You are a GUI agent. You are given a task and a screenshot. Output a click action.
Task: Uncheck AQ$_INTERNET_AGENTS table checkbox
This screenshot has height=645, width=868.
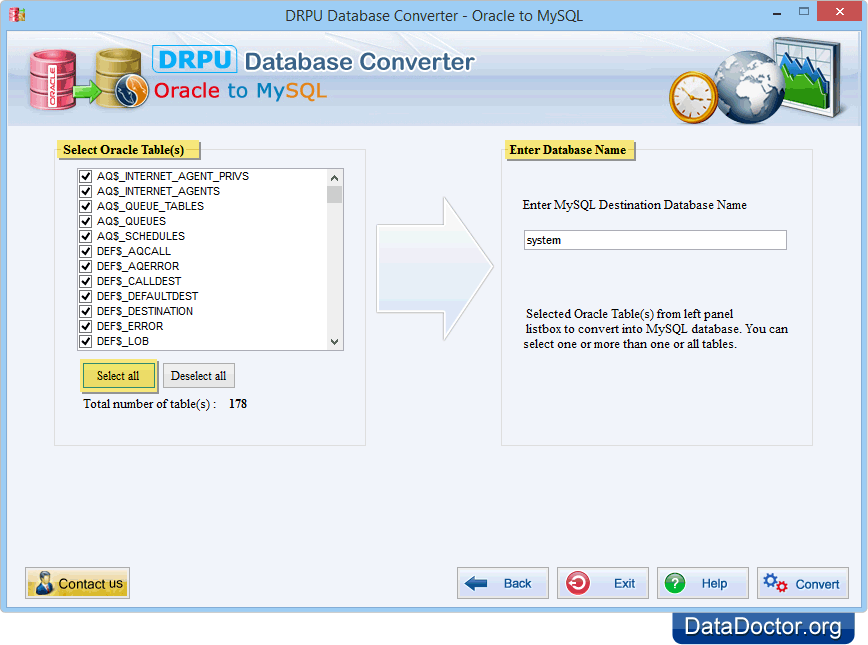(x=85, y=191)
